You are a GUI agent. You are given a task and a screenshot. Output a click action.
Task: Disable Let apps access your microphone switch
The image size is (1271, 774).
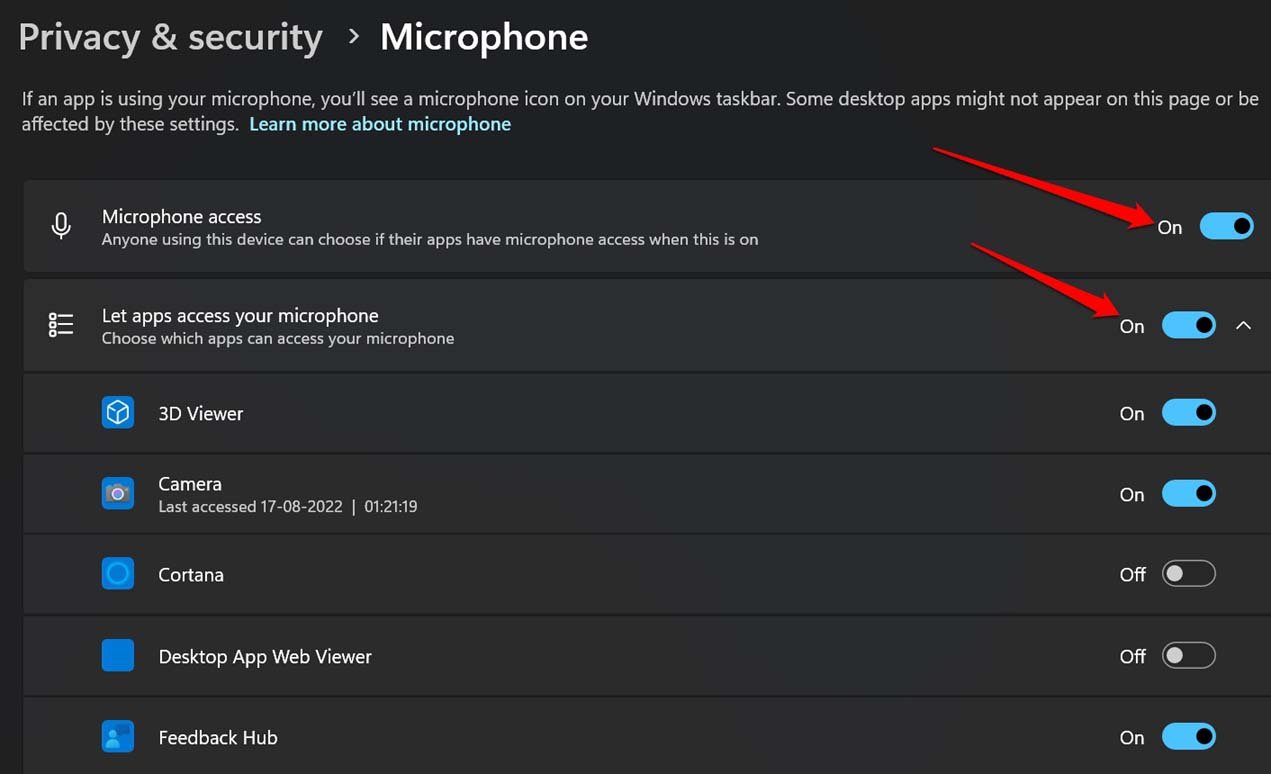(x=1188, y=325)
